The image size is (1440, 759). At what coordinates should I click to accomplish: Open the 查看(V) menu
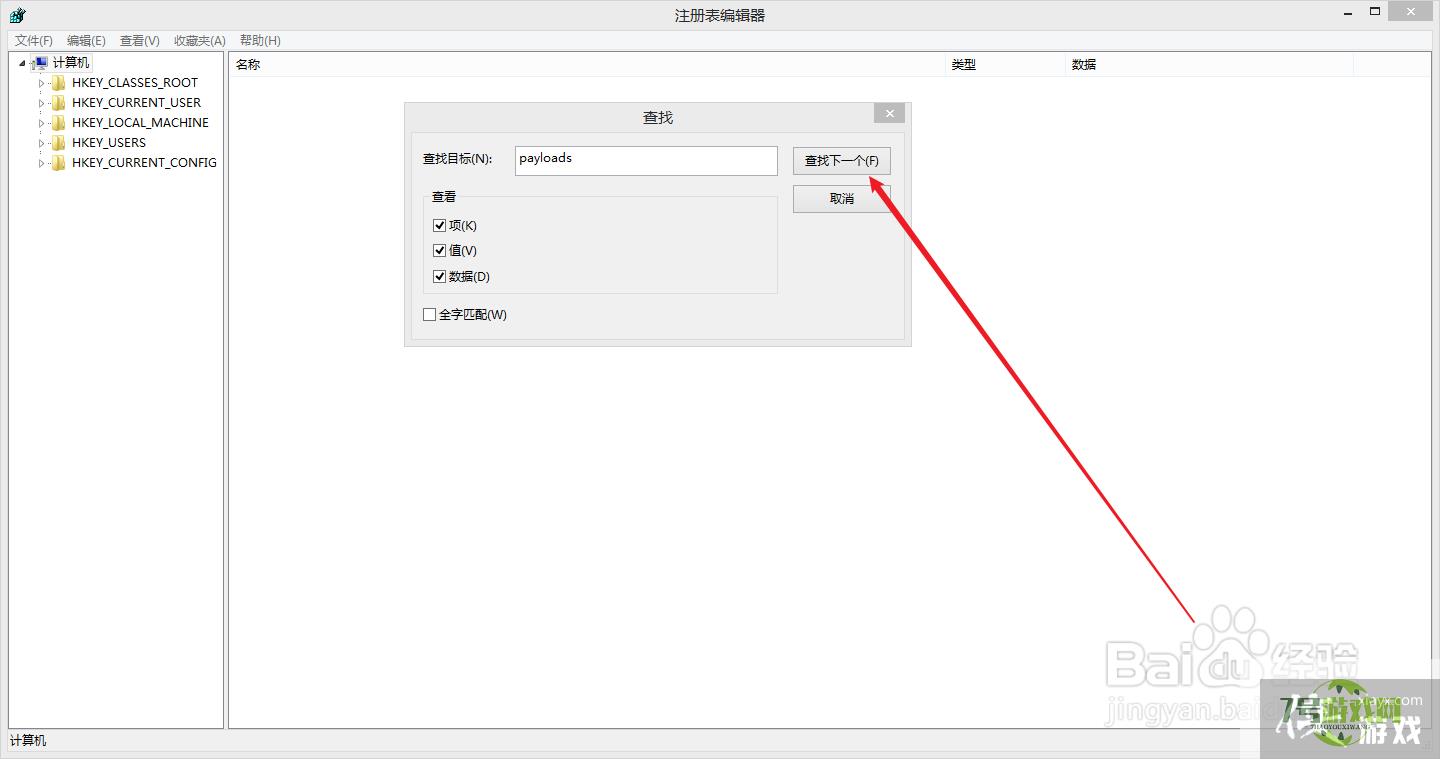140,41
